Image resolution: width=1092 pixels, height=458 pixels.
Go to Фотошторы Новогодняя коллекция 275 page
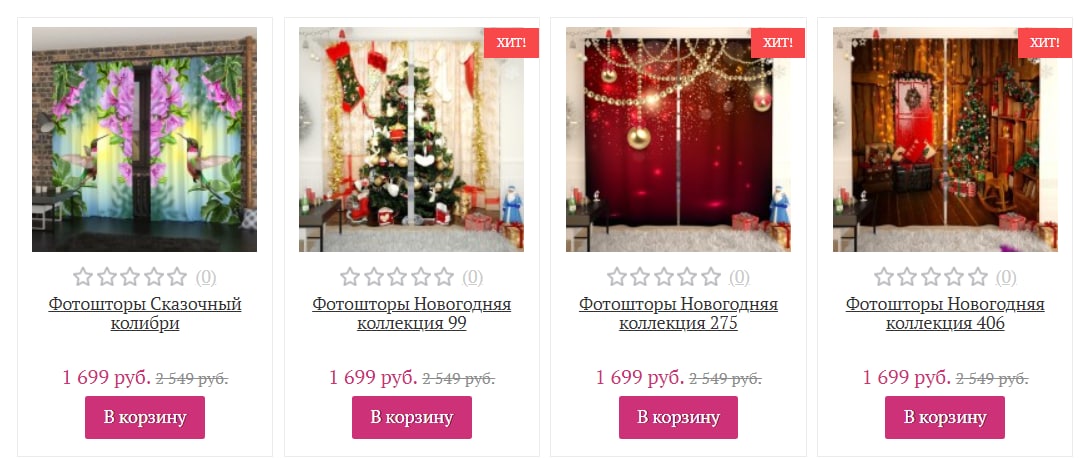[678, 314]
